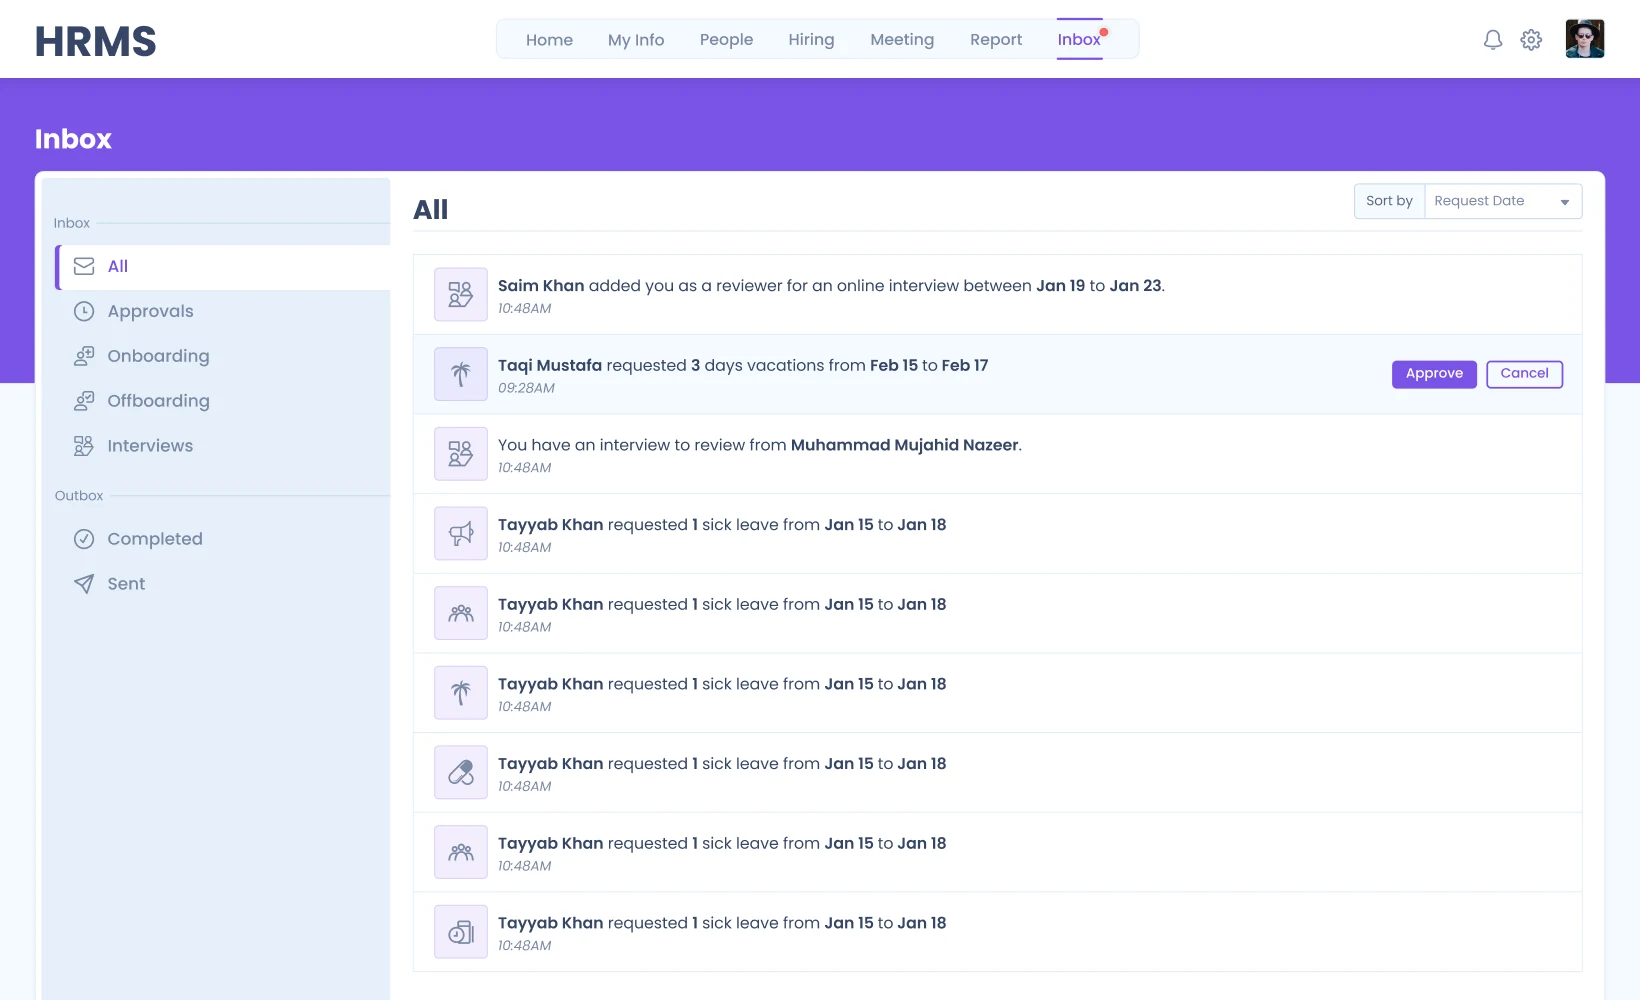Open the Hiring tab
Image resolution: width=1640 pixels, height=1000 pixels.
point(811,40)
